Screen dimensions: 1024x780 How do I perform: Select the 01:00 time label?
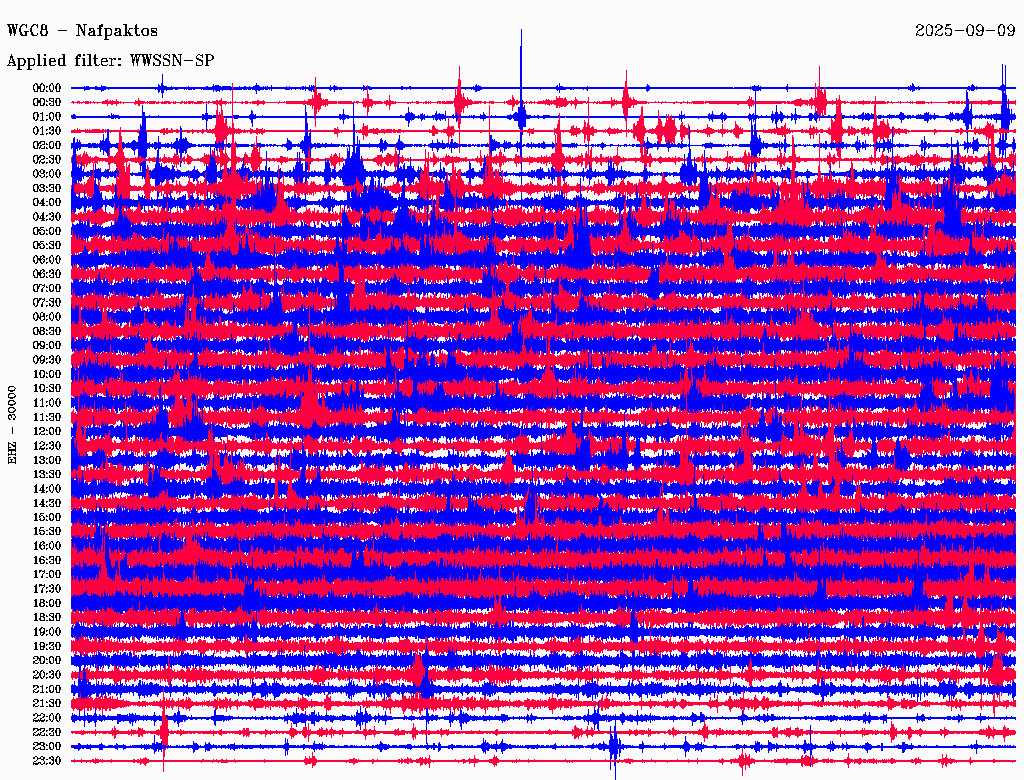click(x=47, y=117)
